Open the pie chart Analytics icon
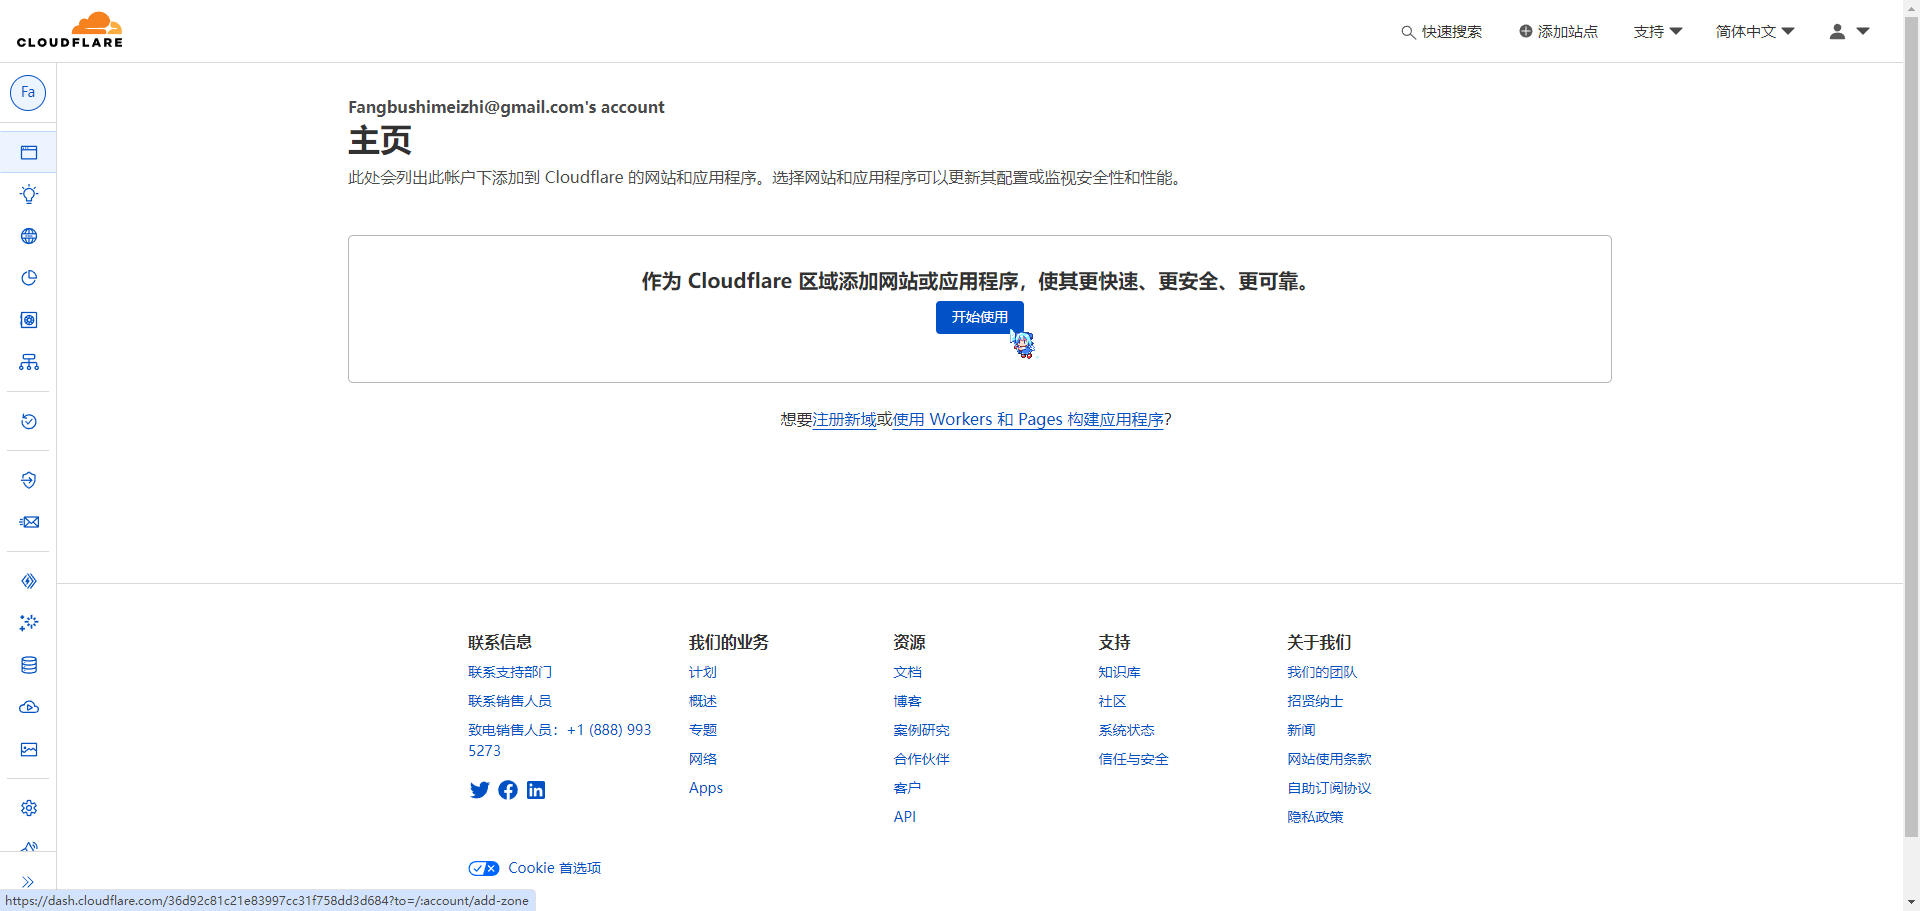 pos(29,278)
